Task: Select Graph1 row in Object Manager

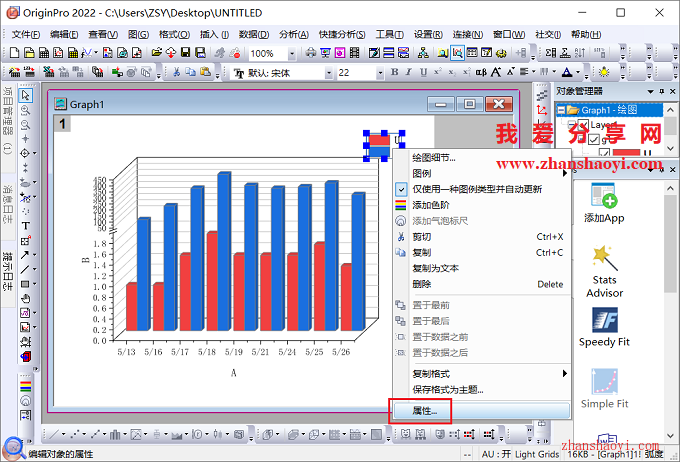Action: [609, 110]
